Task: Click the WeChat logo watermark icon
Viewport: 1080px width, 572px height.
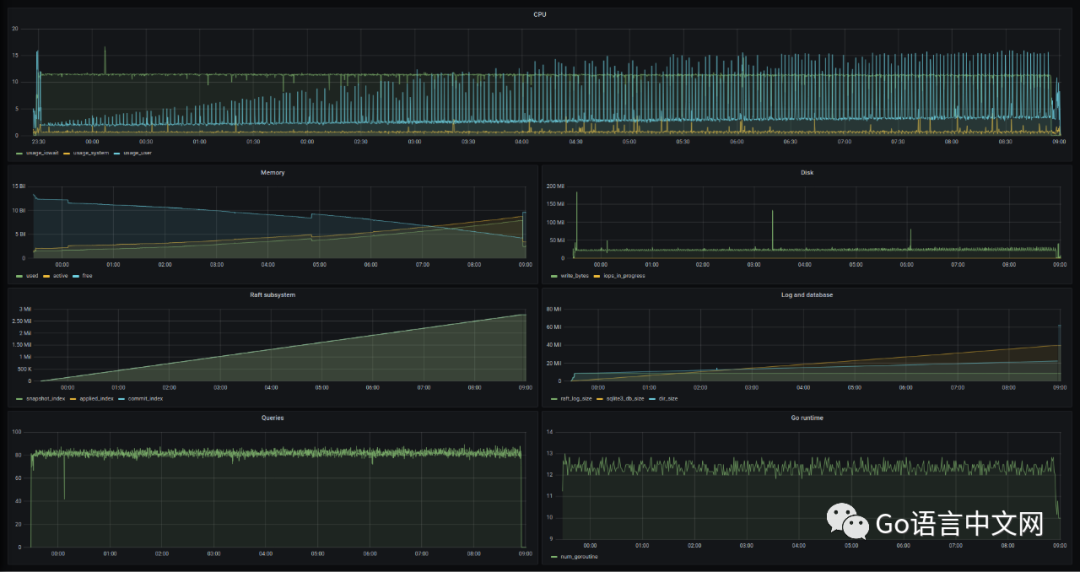Action: [x=846, y=522]
